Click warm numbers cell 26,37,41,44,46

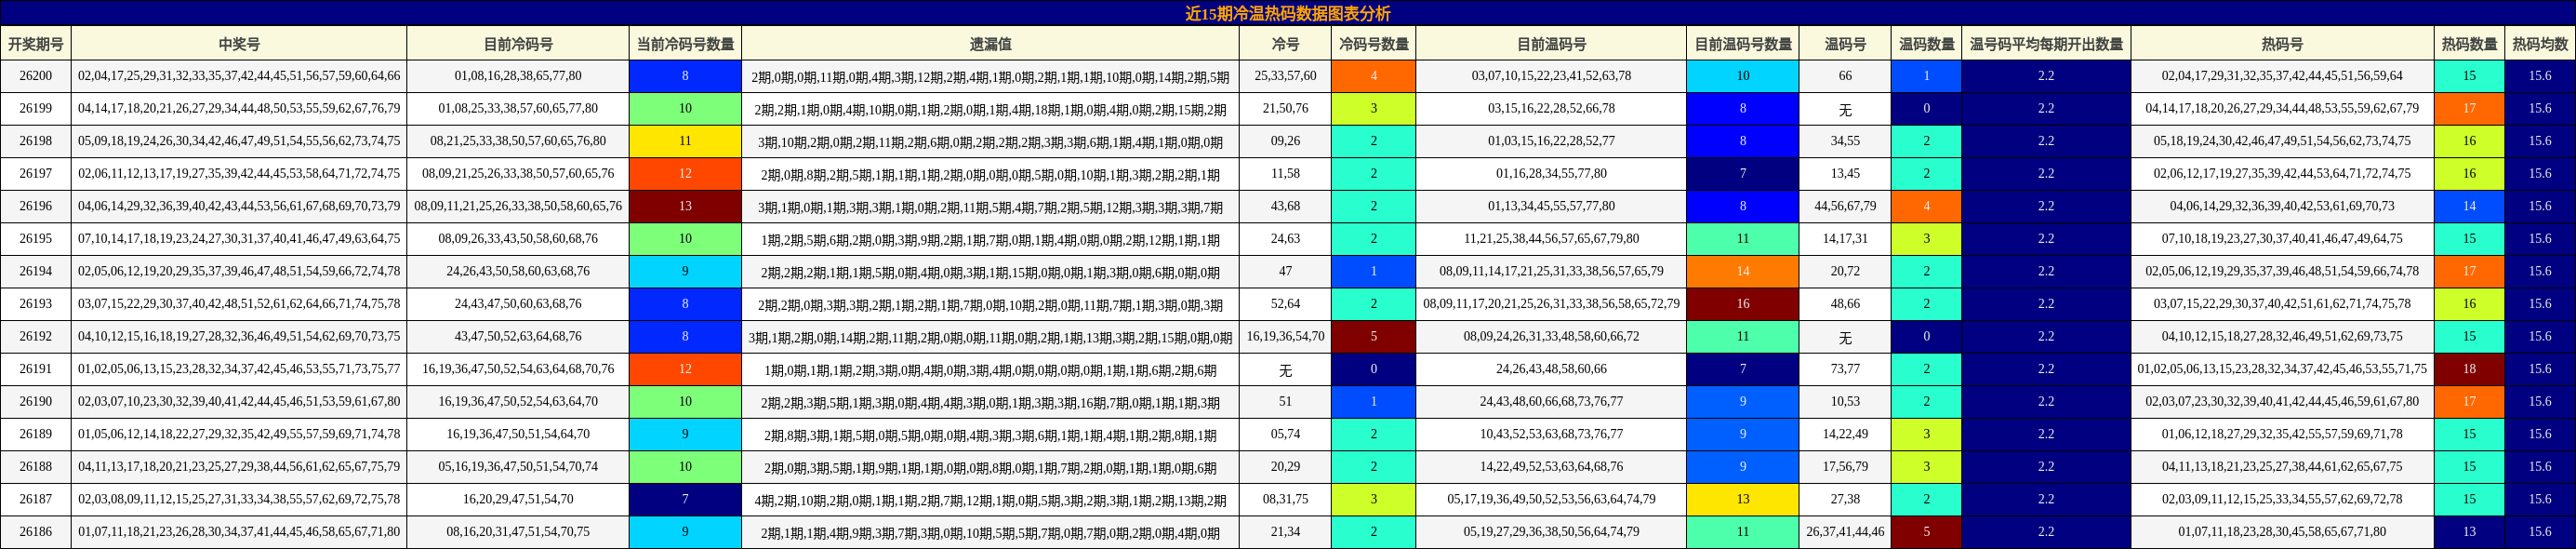(1845, 532)
